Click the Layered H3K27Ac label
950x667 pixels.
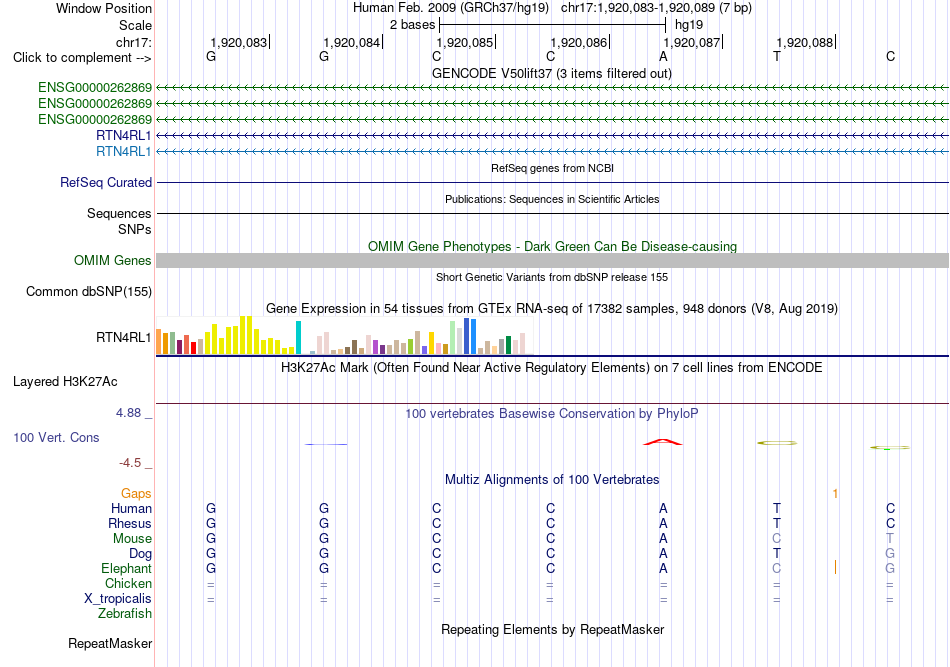click(x=65, y=382)
